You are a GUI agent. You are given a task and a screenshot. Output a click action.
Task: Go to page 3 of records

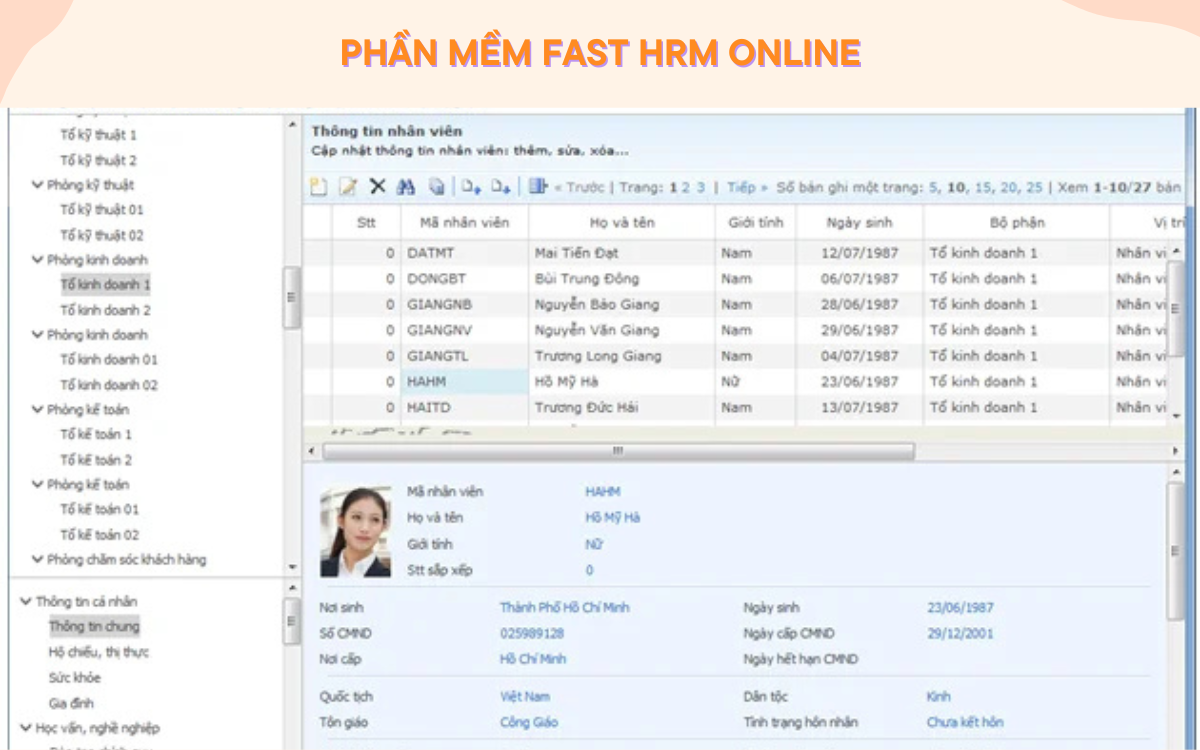[x=701, y=187]
